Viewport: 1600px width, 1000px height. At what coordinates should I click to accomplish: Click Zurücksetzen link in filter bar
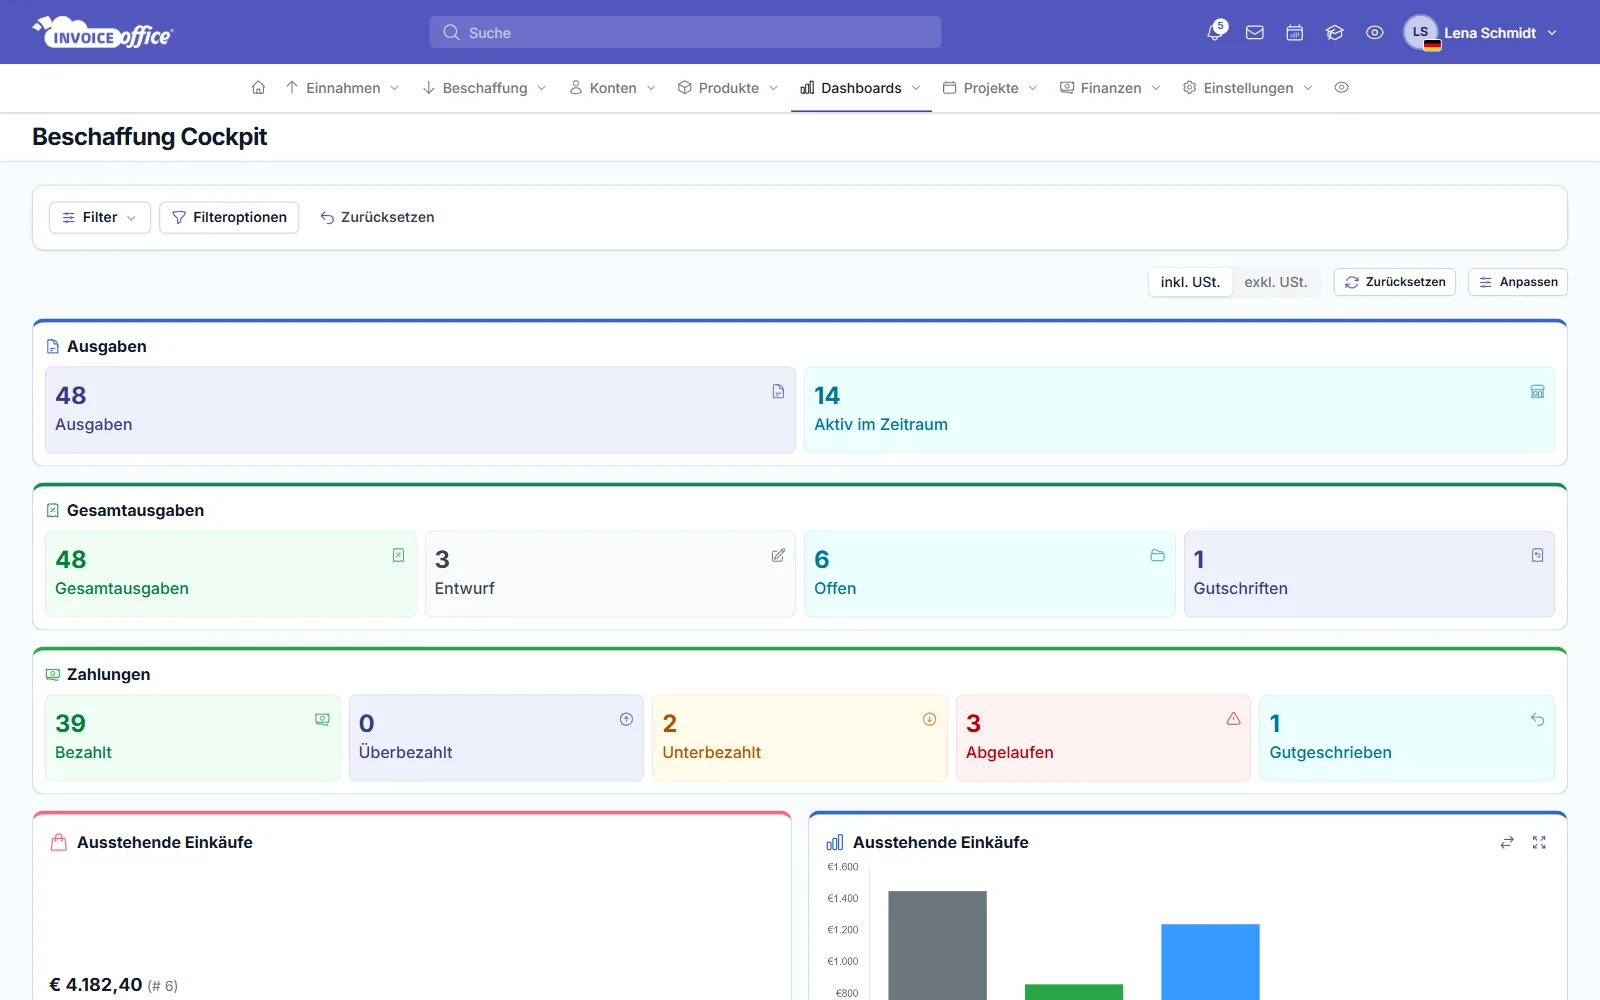pyautogui.click(x=377, y=217)
